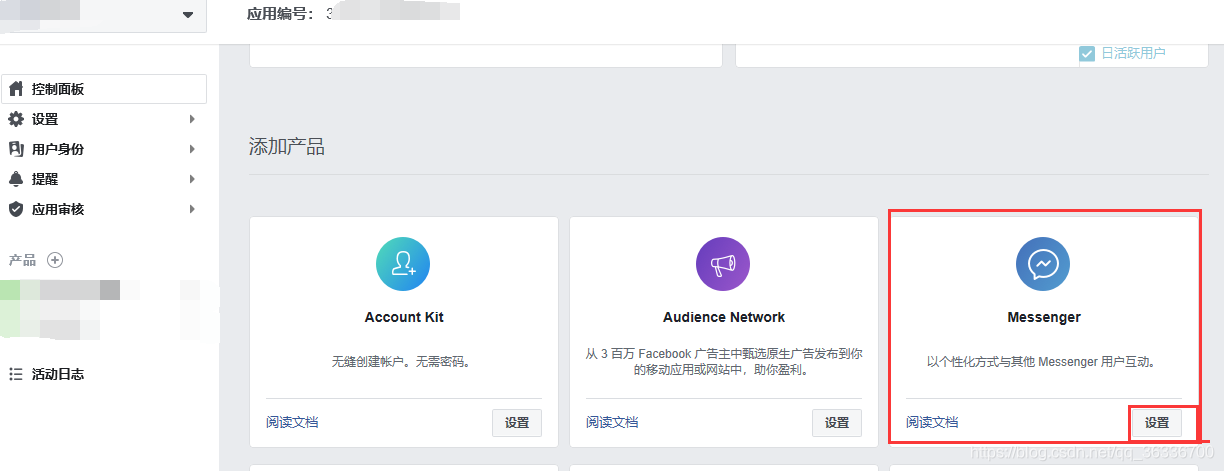Open the 用户身份 sidebar item
The height and width of the screenshot is (471, 1224).
click(104, 149)
